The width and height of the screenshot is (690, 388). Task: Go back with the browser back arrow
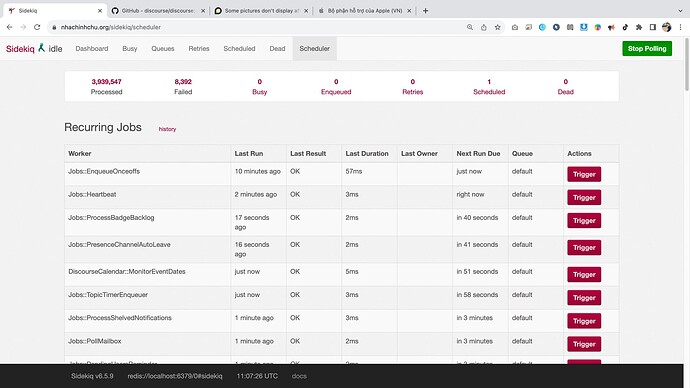click(x=9, y=27)
